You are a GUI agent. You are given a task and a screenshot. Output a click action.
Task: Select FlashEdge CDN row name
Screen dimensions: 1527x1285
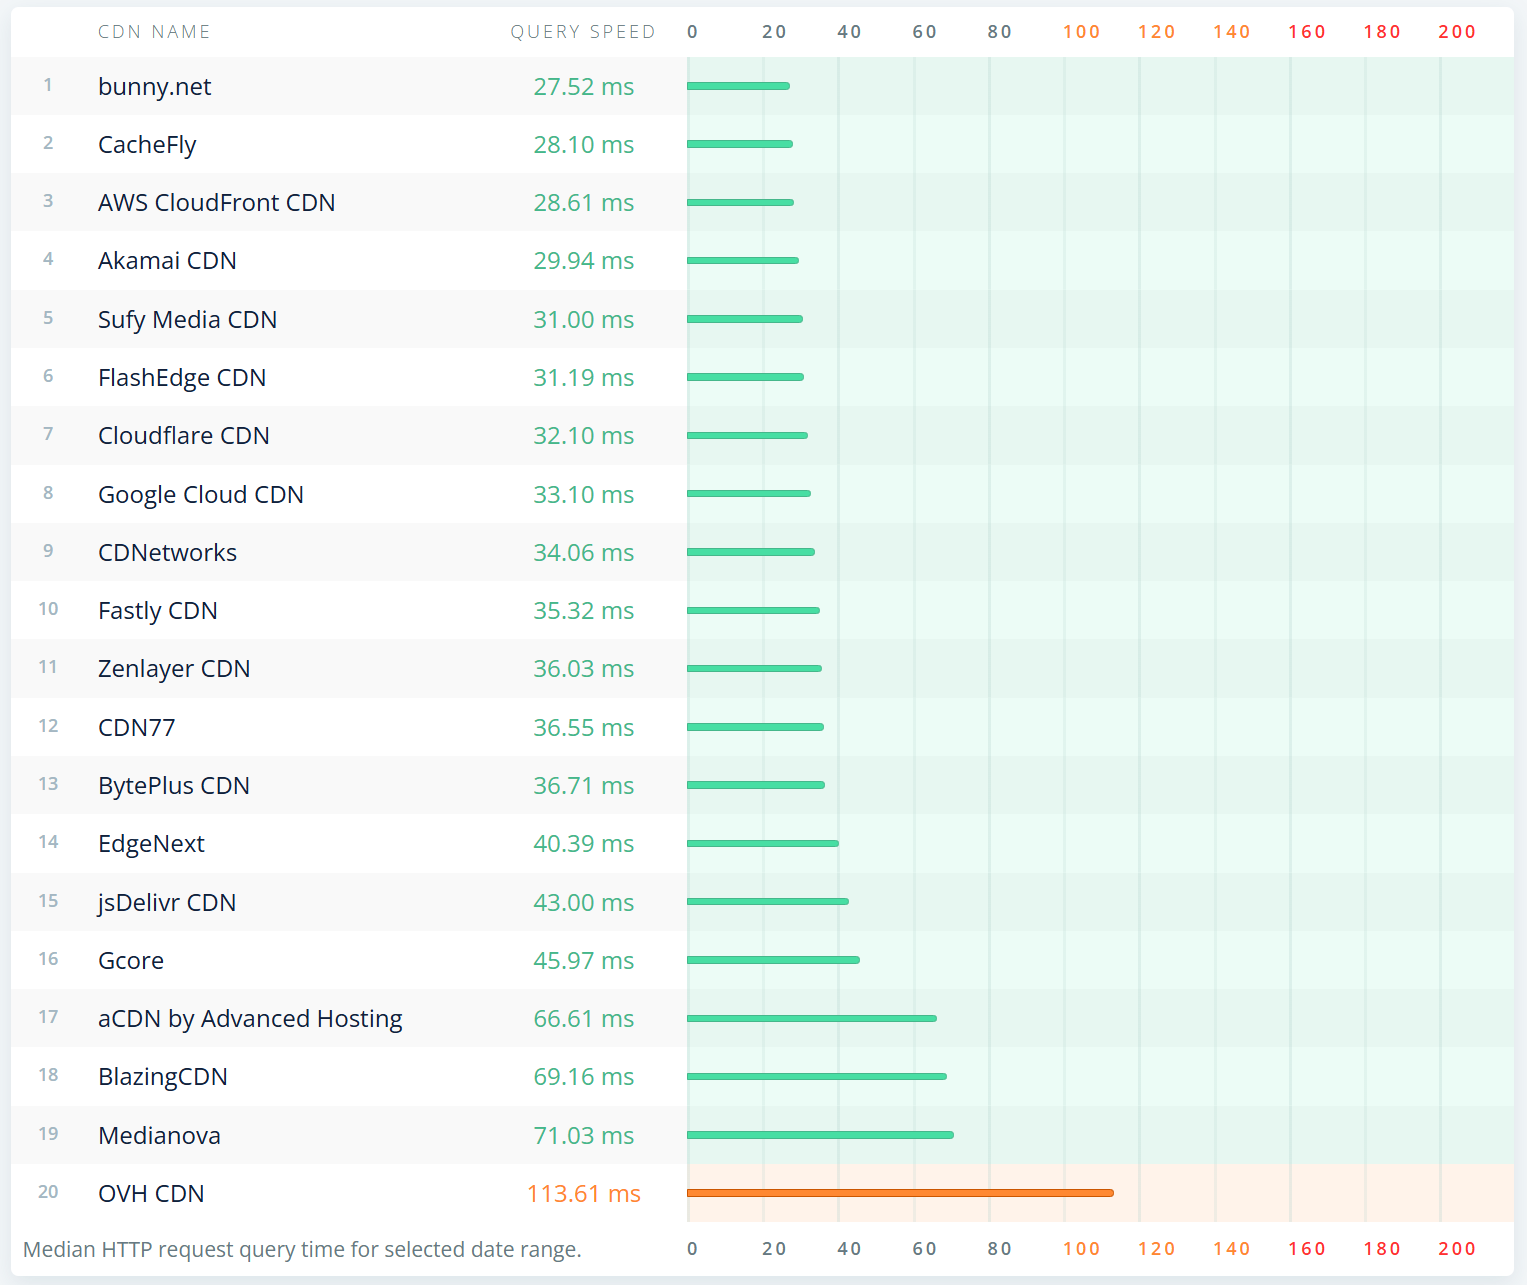point(182,378)
